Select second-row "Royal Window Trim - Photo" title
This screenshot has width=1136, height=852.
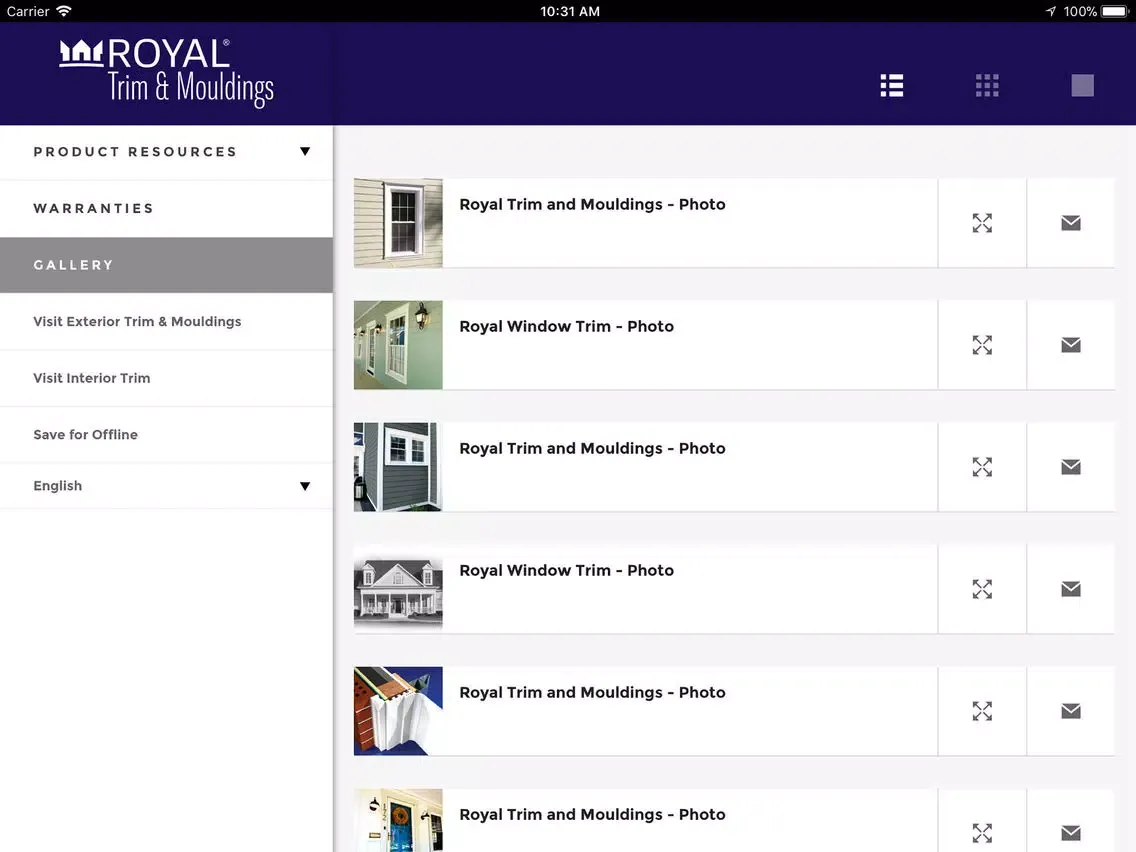[567, 327]
